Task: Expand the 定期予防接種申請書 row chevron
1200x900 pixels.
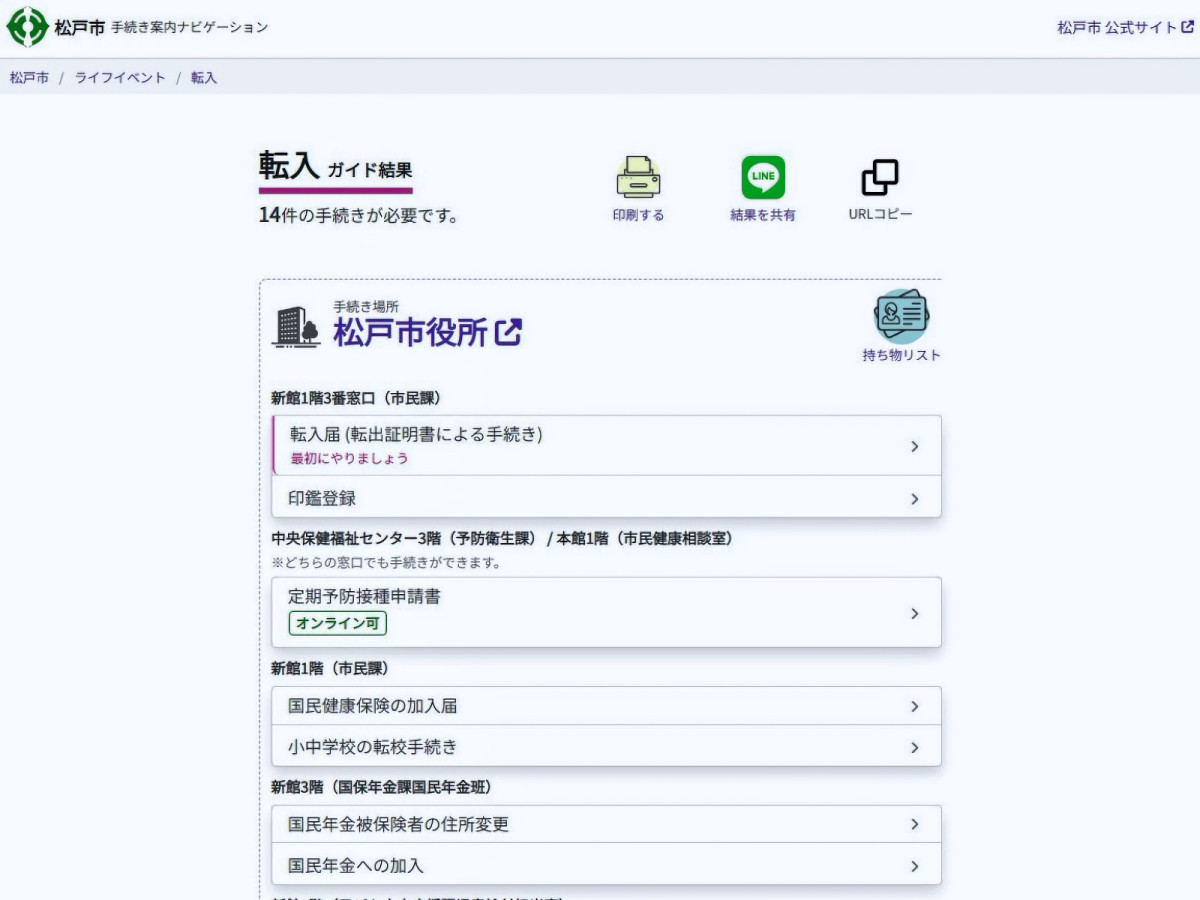Action: click(914, 613)
